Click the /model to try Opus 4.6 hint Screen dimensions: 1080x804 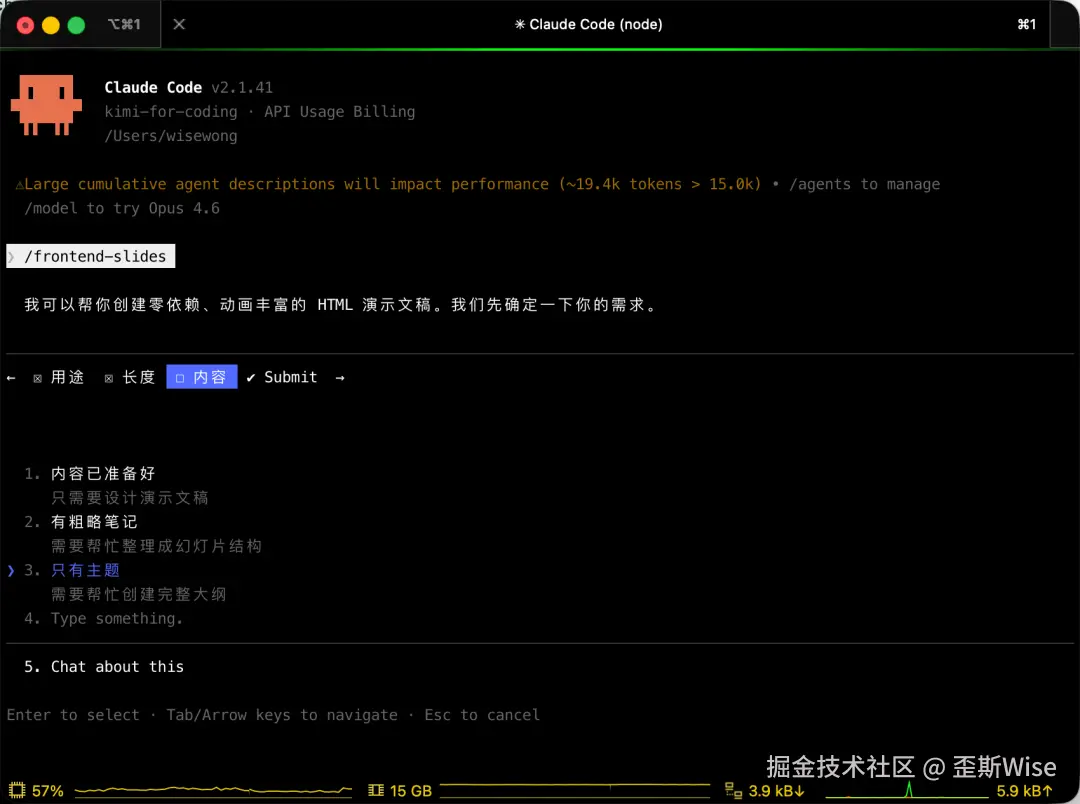tap(122, 208)
